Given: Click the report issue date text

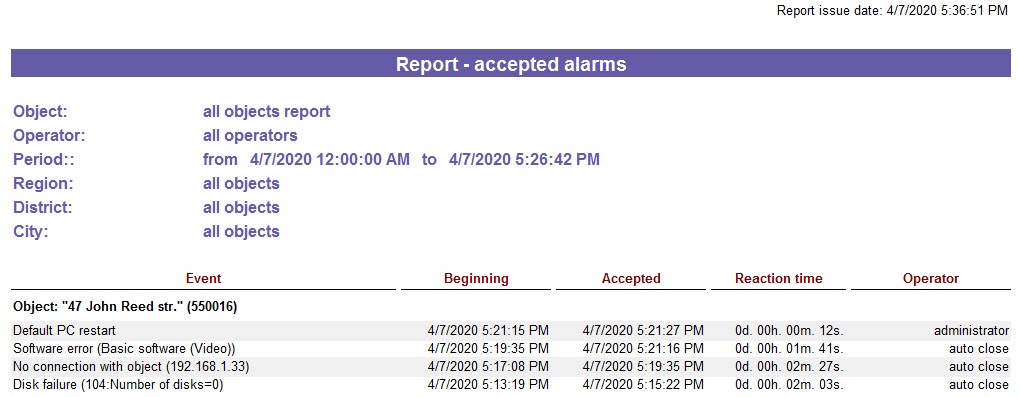Looking at the screenshot, I should tap(892, 11).
